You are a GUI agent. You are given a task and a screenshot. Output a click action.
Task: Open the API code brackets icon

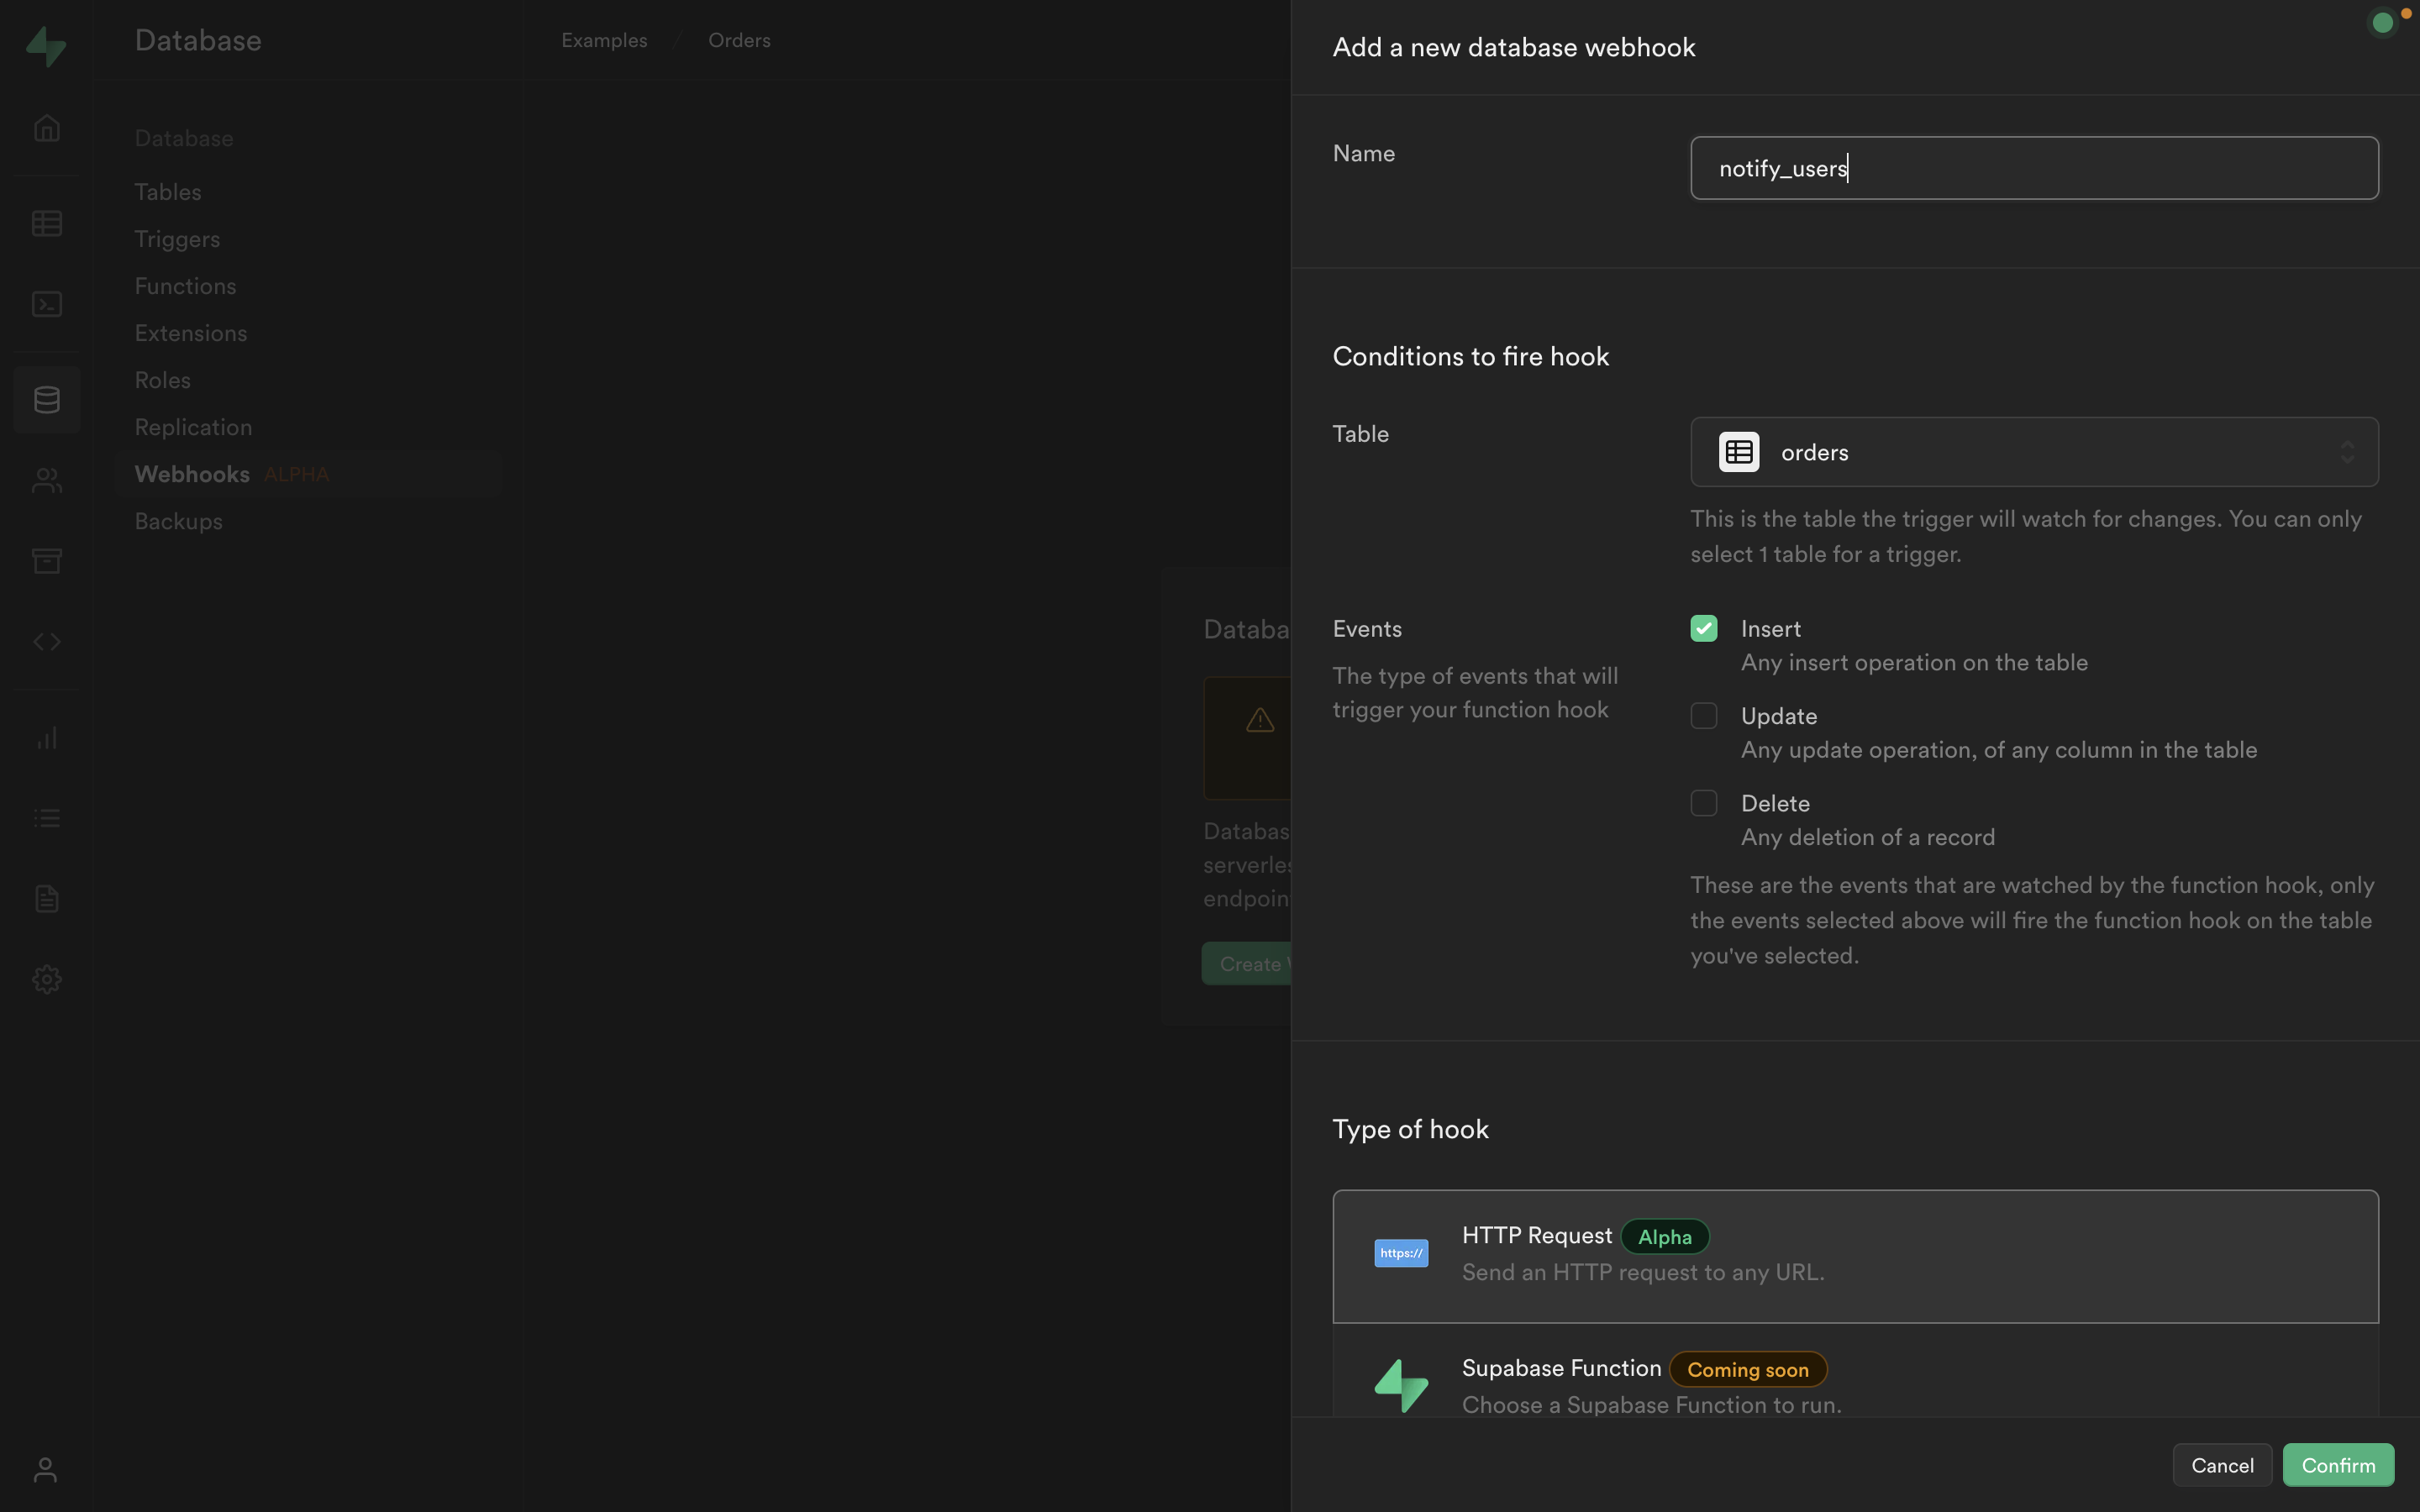[x=47, y=642]
